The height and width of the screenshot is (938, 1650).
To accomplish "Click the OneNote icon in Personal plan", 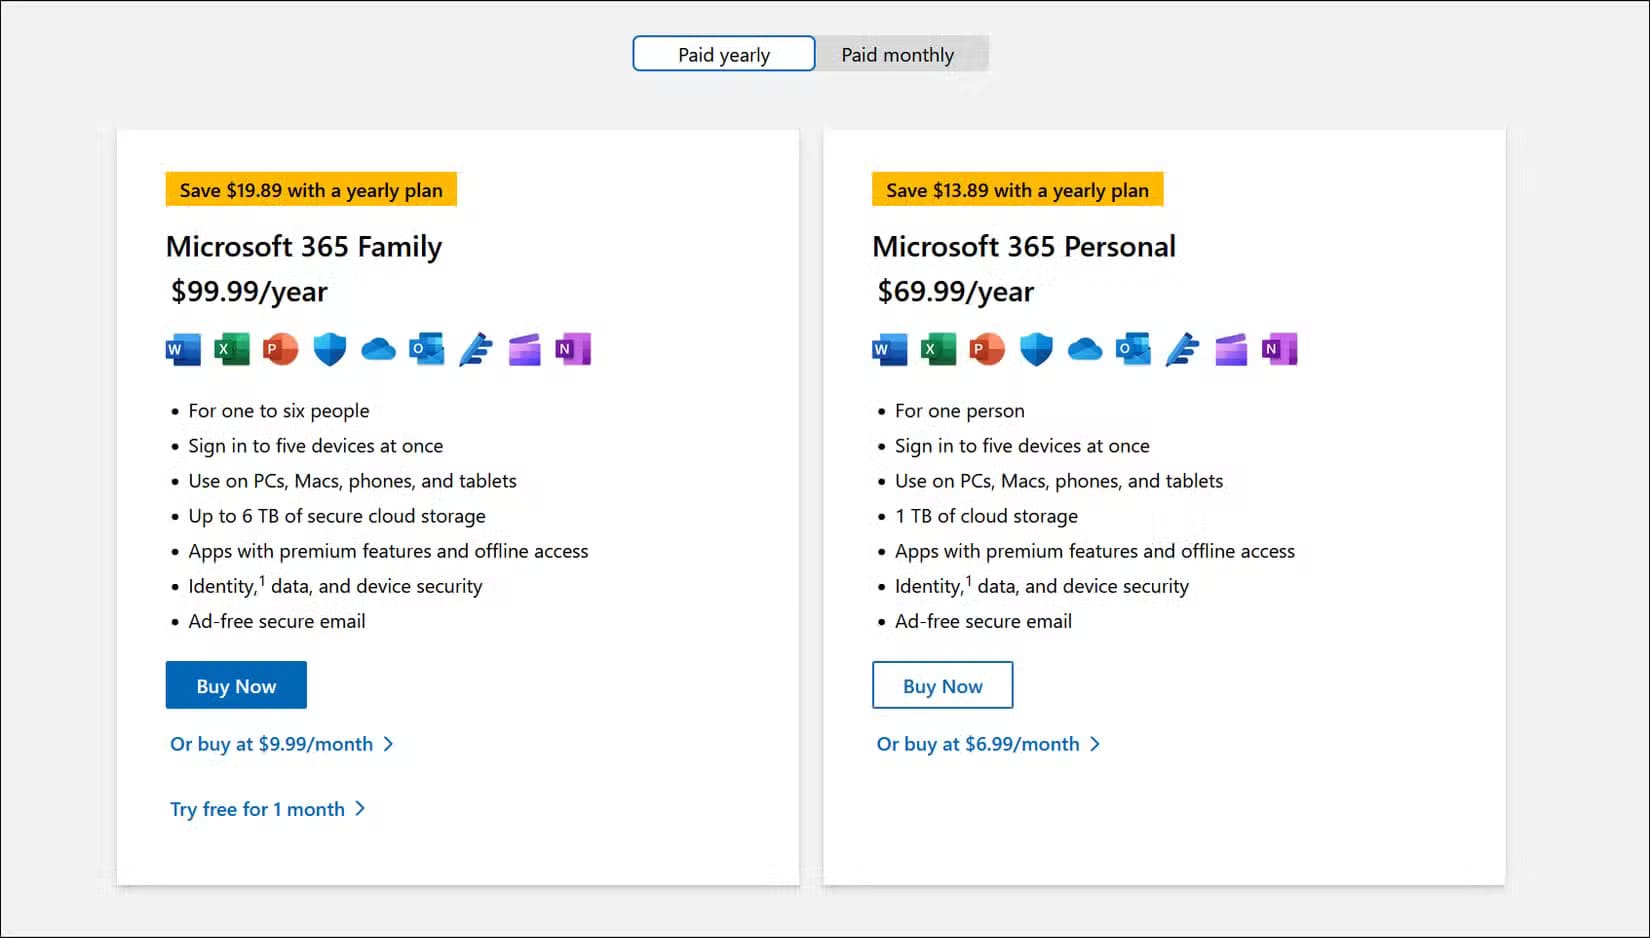I will pyautogui.click(x=1280, y=349).
